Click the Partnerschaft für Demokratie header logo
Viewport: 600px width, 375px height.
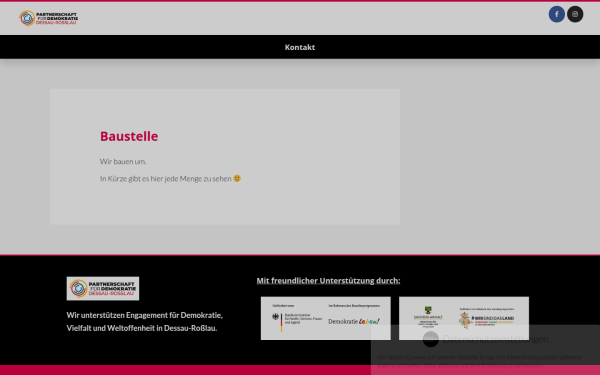(x=49, y=18)
